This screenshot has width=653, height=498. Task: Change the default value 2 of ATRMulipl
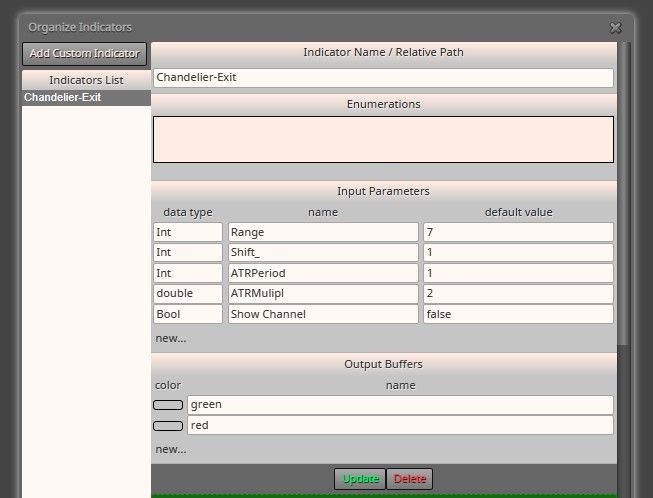click(518, 294)
